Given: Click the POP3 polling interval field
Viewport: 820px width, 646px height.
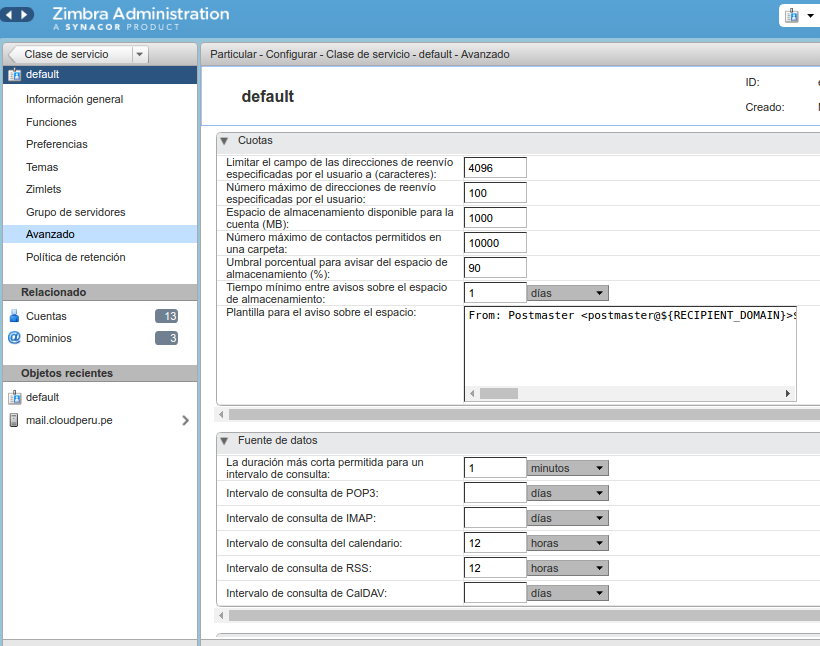Looking at the screenshot, I should pos(495,493).
